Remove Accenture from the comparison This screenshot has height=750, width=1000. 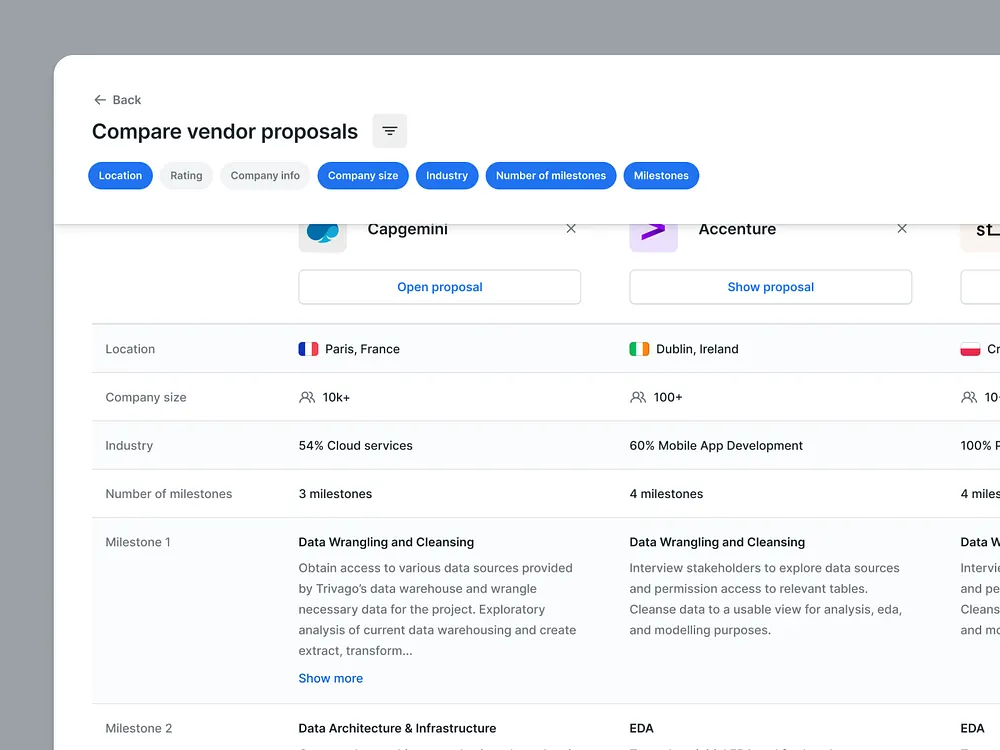(x=902, y=229)
